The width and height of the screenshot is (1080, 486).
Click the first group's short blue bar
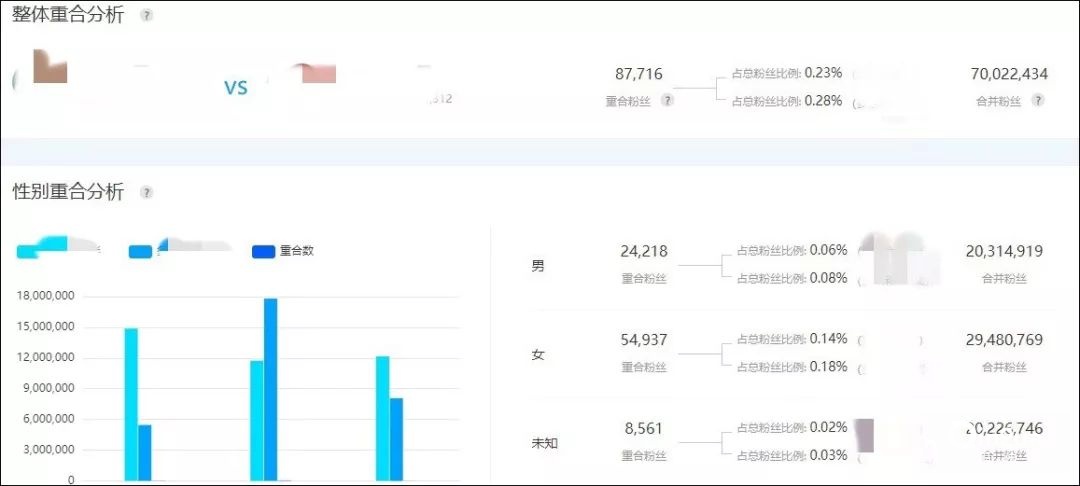(145, 452)
